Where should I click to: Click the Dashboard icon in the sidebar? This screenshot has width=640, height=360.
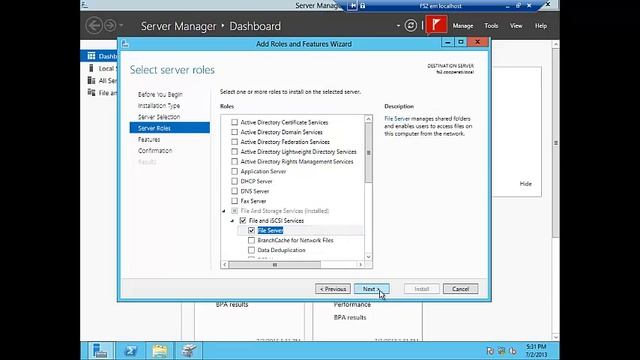[91, 56]
